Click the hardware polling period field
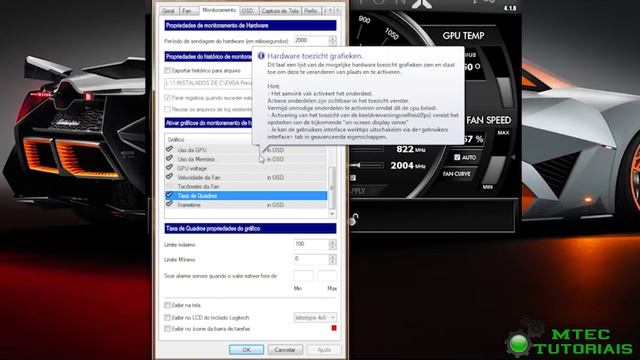 (311, 40)
